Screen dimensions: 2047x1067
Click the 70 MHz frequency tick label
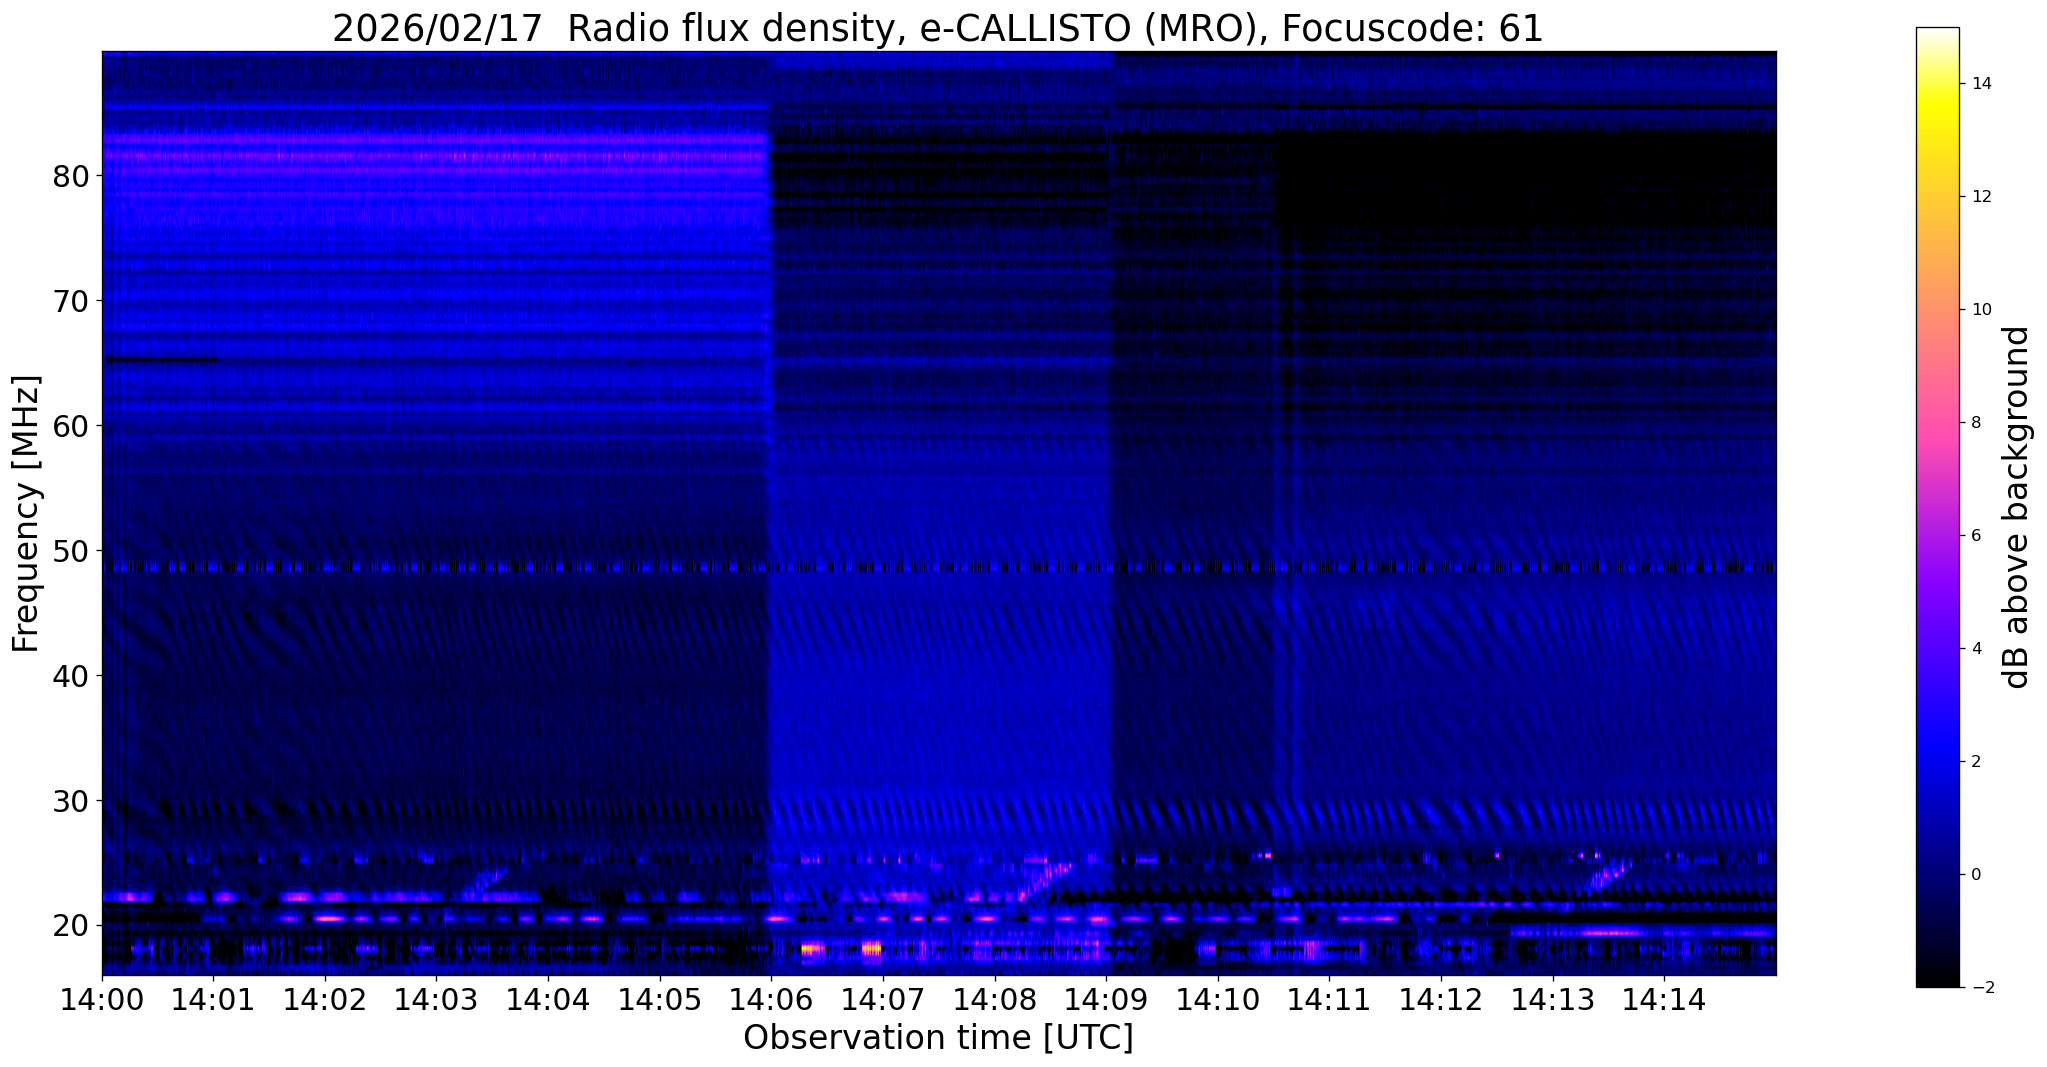[70, 301]
